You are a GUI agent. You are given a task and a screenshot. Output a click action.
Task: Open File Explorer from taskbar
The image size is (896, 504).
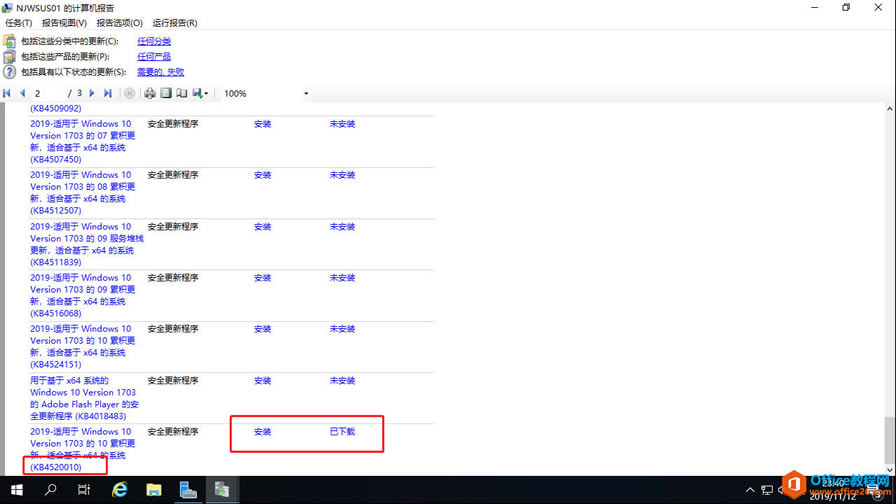coord(153,490)
